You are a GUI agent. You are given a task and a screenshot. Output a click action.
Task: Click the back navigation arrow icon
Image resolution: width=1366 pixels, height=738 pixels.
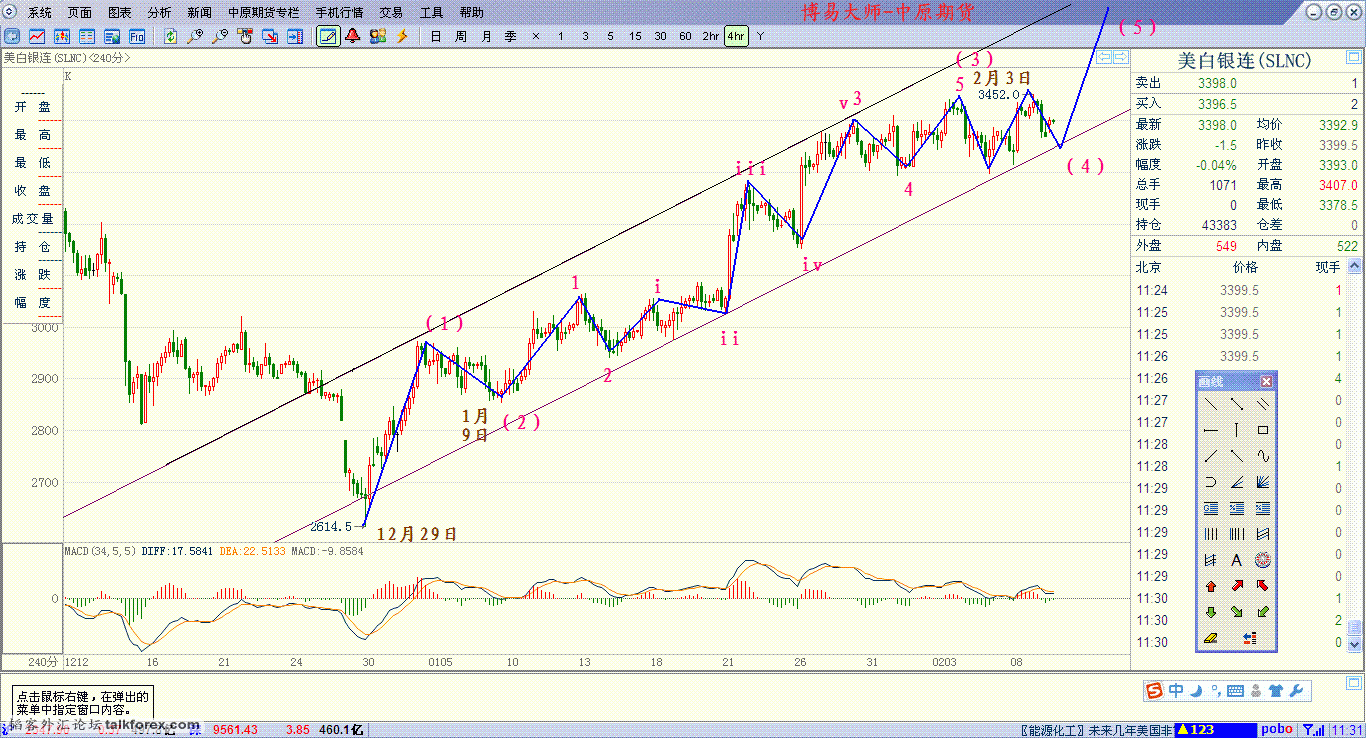[x=12, y=36]
